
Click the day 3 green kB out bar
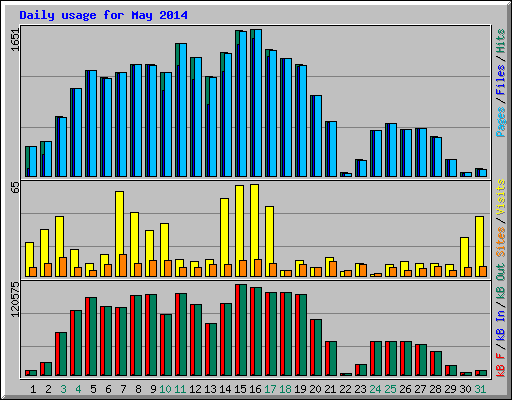[x=63, y=354]
